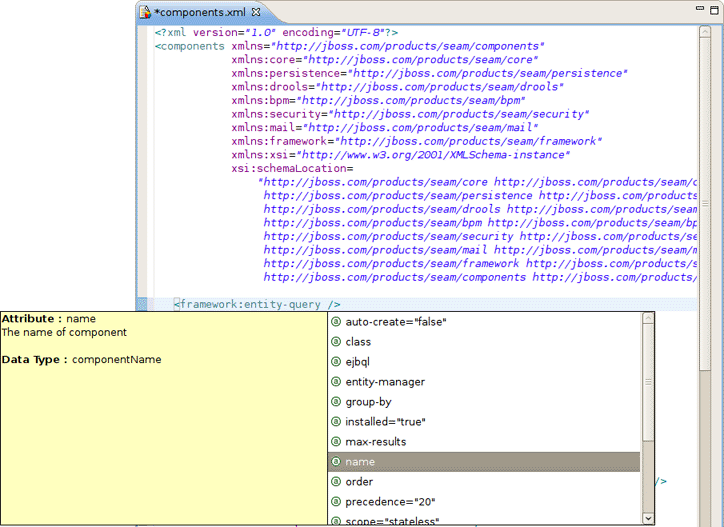
Task: Click the attribute icon beside ejbql
Action: pyautogui.click(x=336, y=362)
